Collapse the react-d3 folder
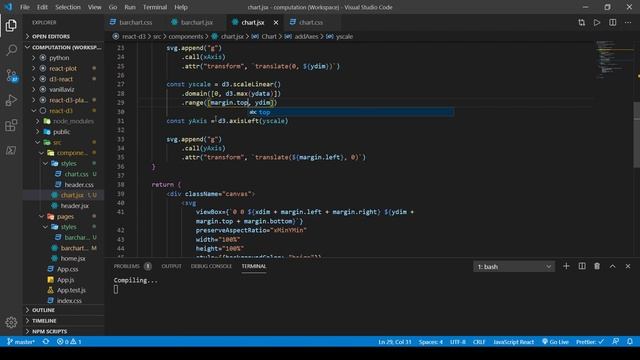 (x=63, y=111)
